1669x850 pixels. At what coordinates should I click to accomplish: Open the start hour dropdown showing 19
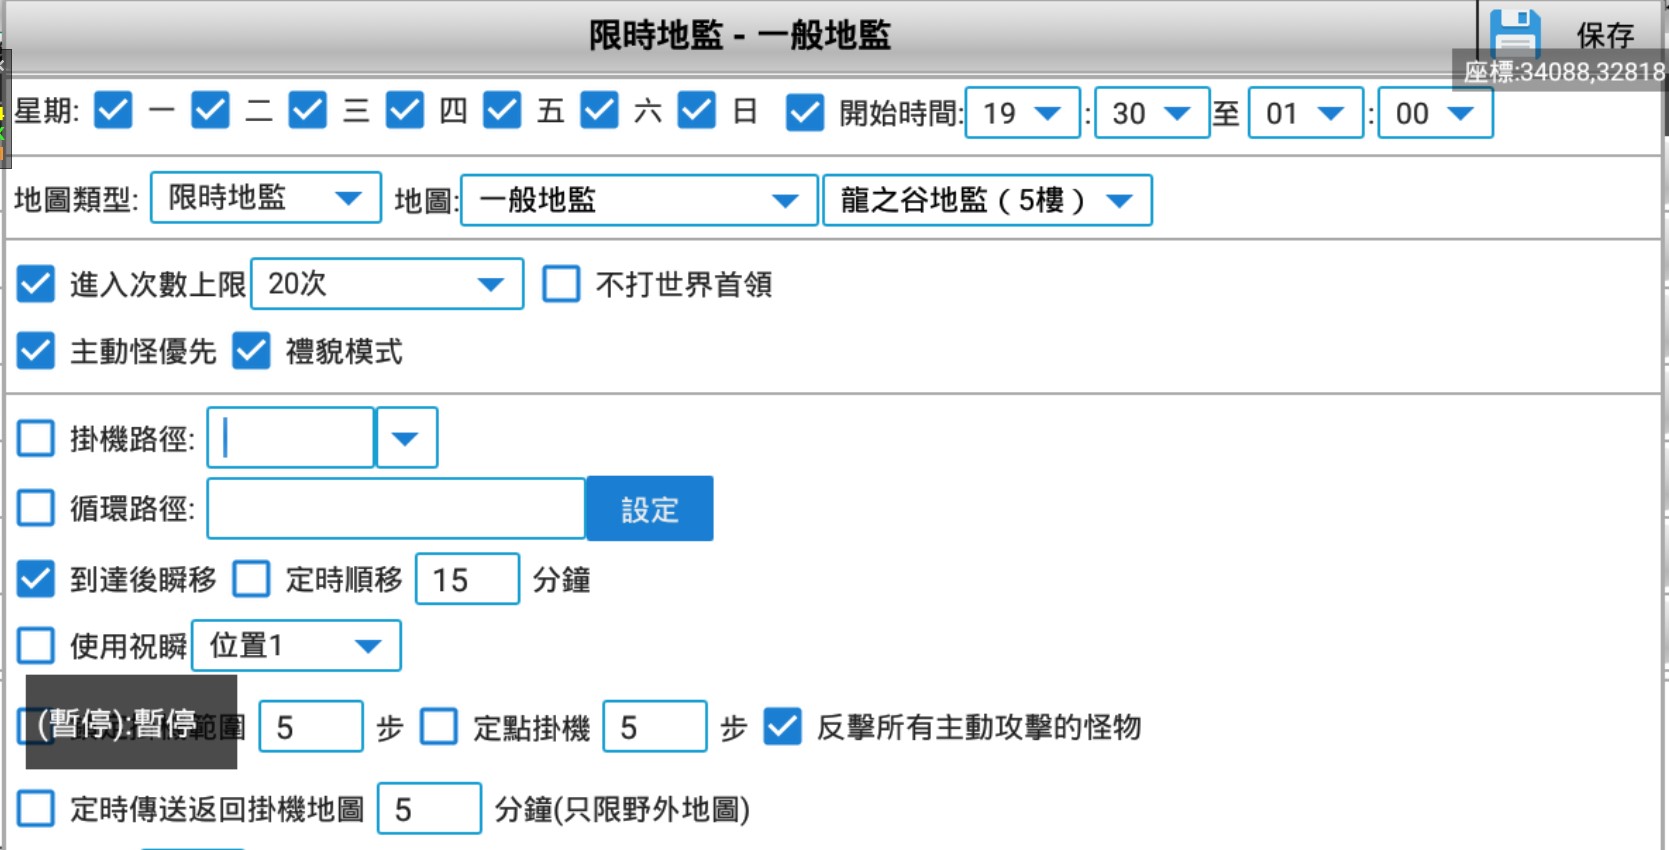click(1023, 113)
